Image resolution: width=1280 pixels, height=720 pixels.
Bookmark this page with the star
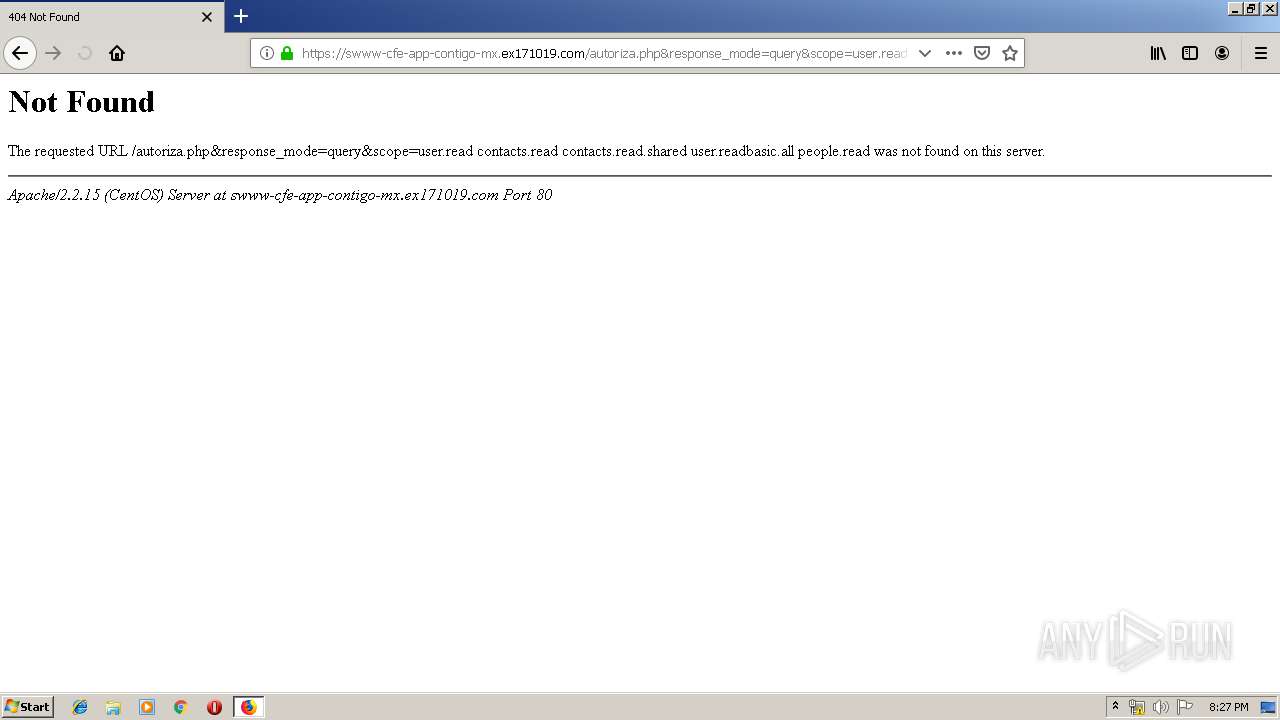coord(1010,53)
